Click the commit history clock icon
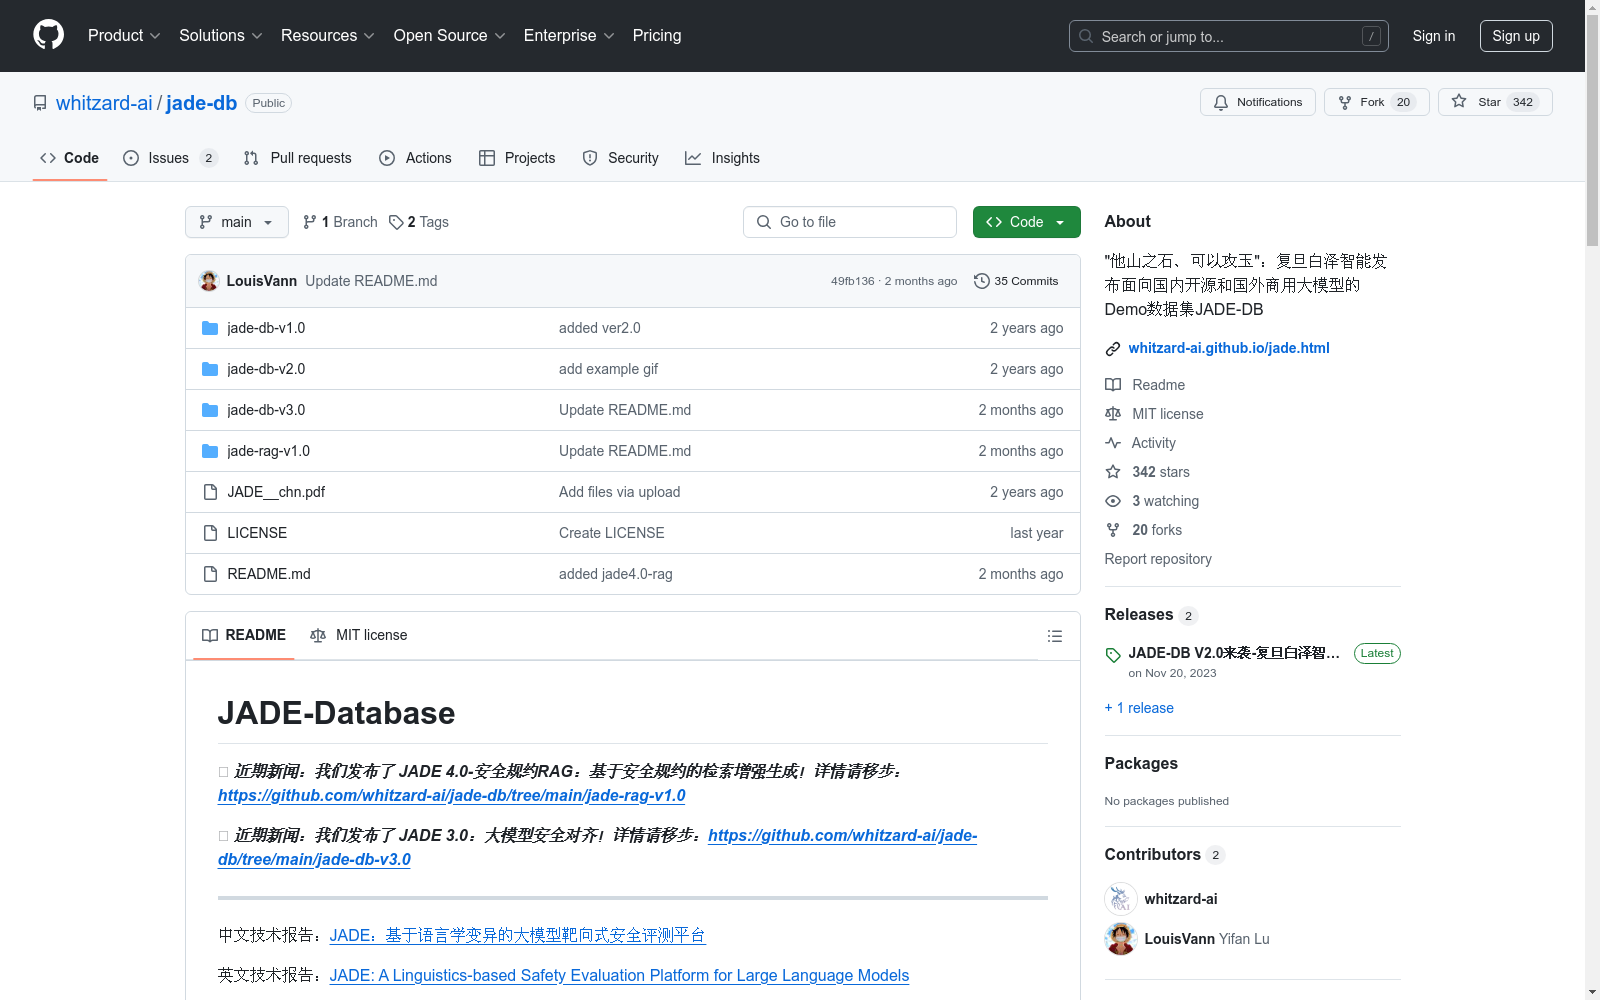 click(981, 281)
